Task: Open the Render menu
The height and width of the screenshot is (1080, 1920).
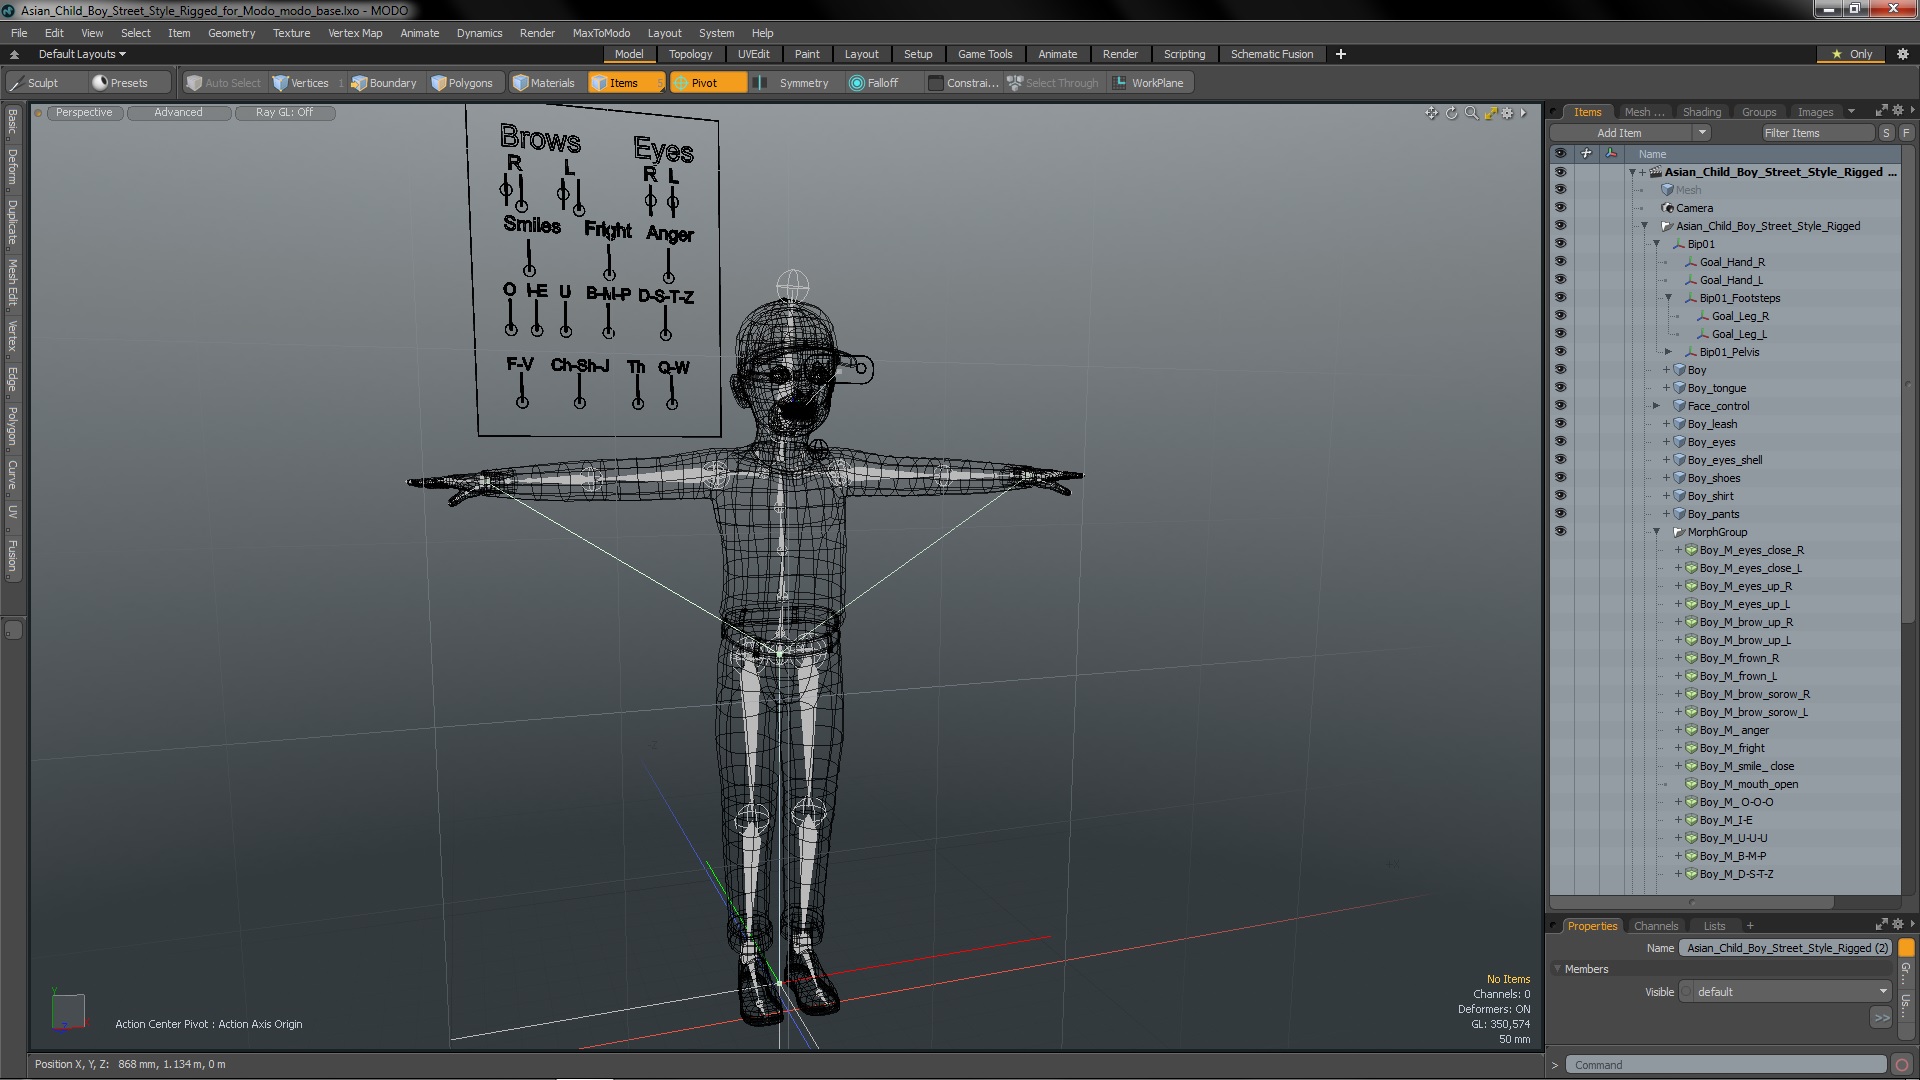Action: [537, 32]
